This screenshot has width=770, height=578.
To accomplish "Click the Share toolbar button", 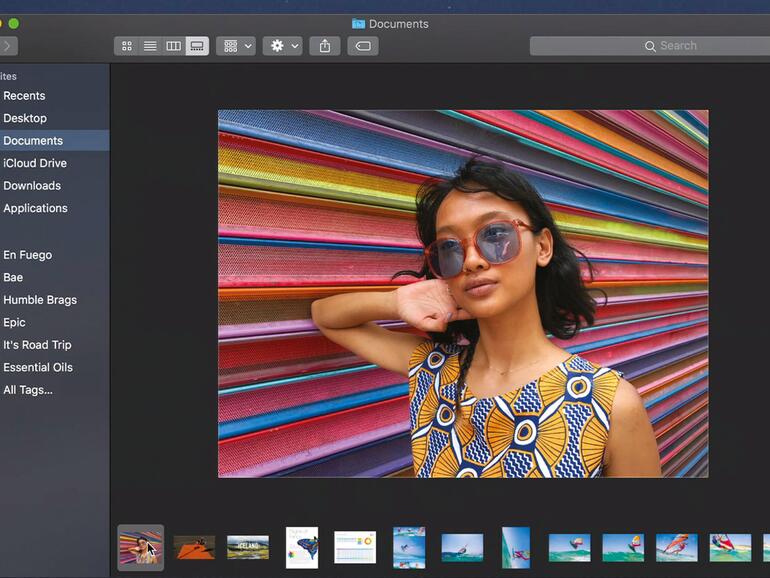I will point(325,46).
